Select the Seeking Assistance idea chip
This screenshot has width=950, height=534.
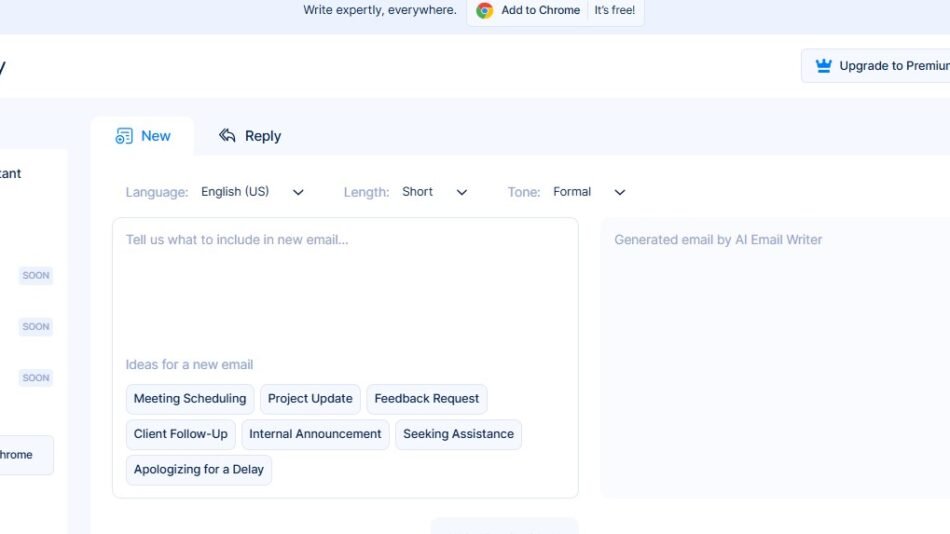pos(458,434)
